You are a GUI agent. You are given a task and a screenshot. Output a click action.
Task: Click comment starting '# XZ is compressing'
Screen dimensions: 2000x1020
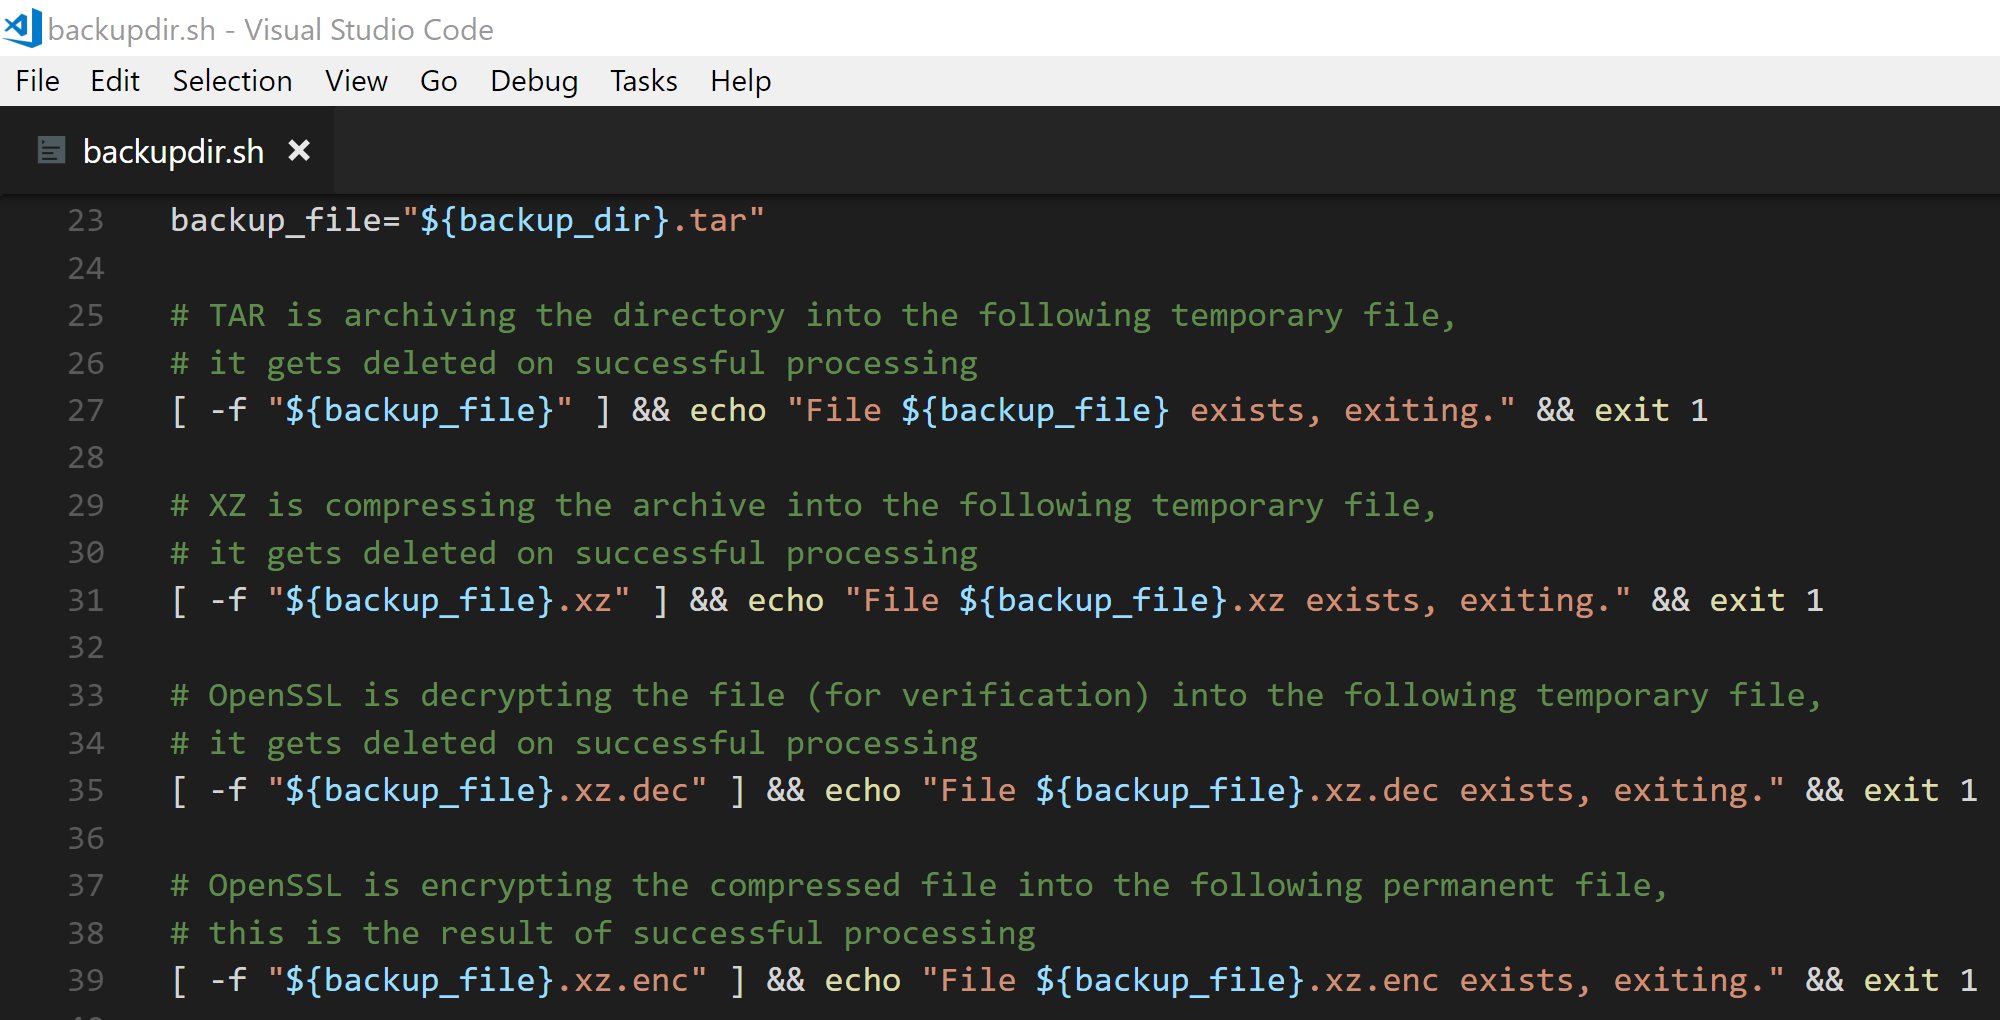coord(804,505)
